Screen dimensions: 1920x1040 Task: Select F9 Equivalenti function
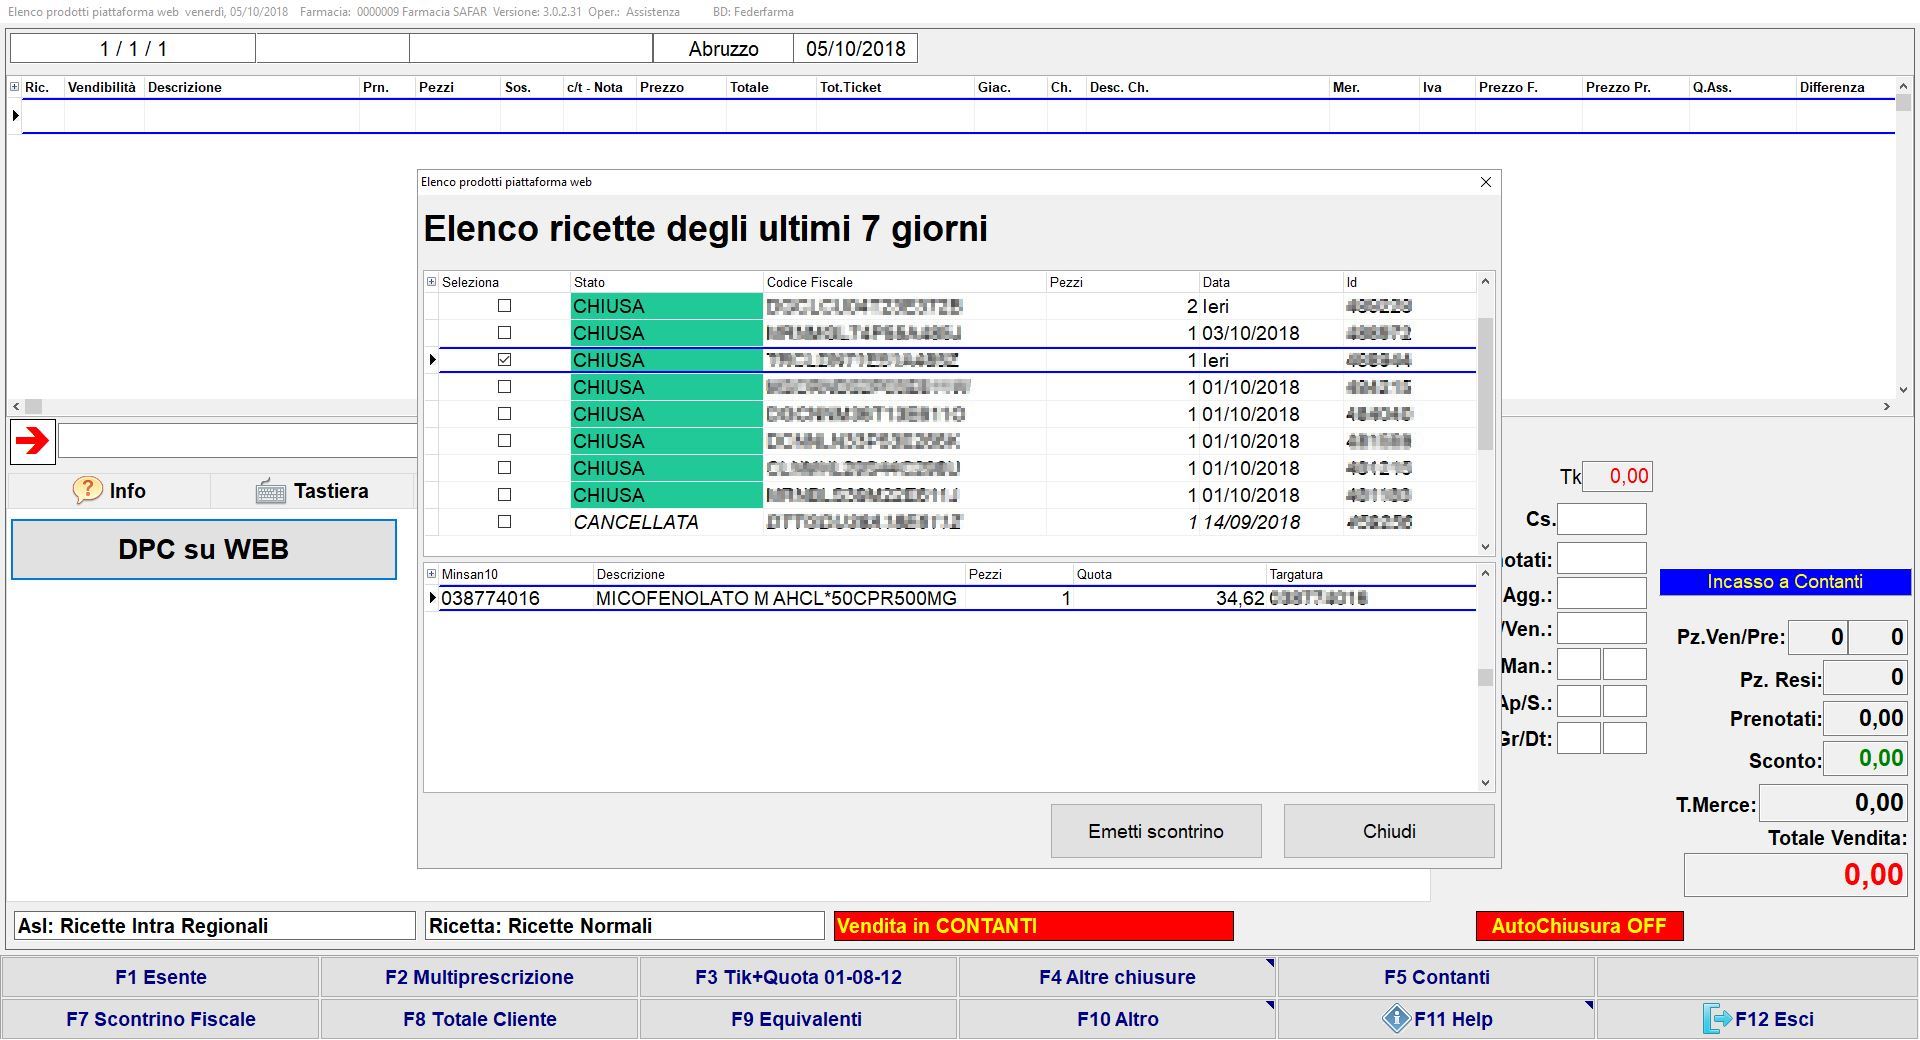[796, 1019]
